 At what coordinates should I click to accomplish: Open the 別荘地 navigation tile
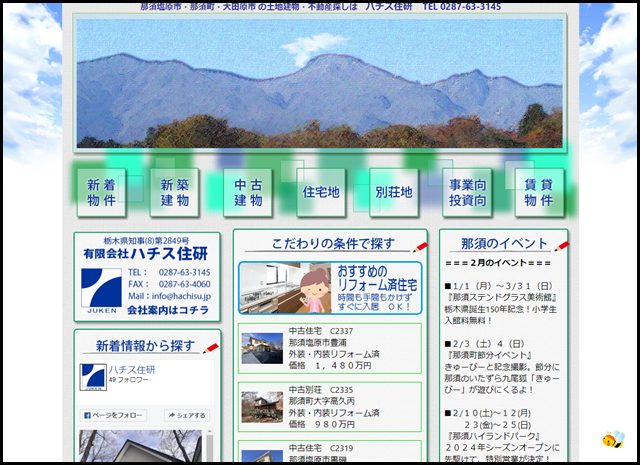coord(394,192)
